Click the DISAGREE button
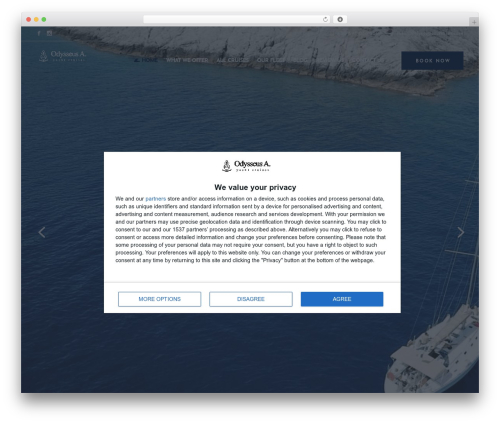The width and height of the screenshot is (500, 423). 251,299
